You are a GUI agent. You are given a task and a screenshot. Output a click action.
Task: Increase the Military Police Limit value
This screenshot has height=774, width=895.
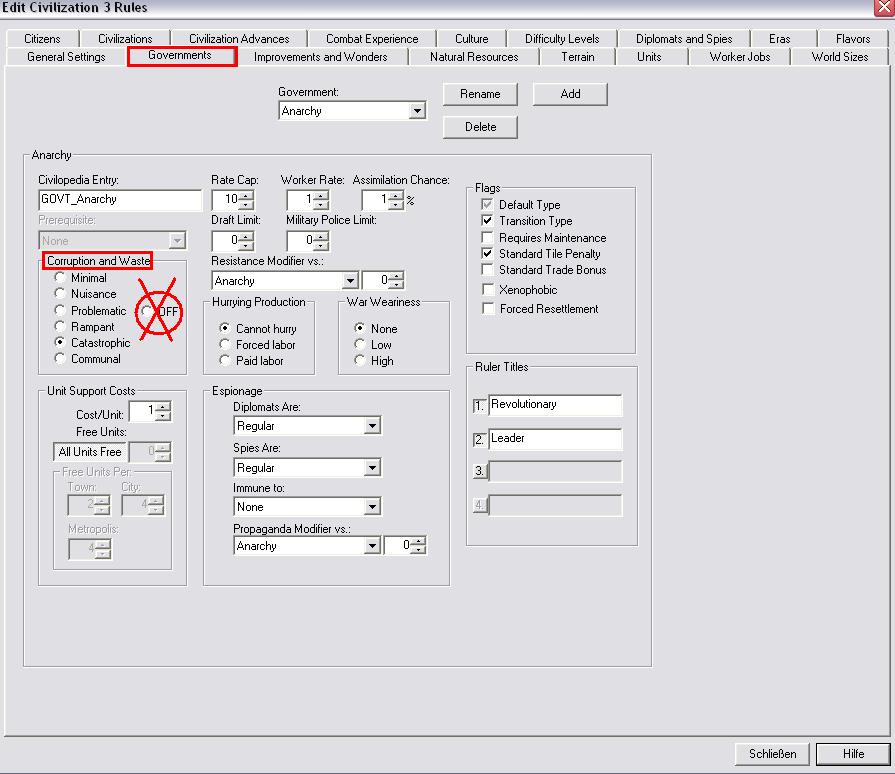[x=321, y=235]
